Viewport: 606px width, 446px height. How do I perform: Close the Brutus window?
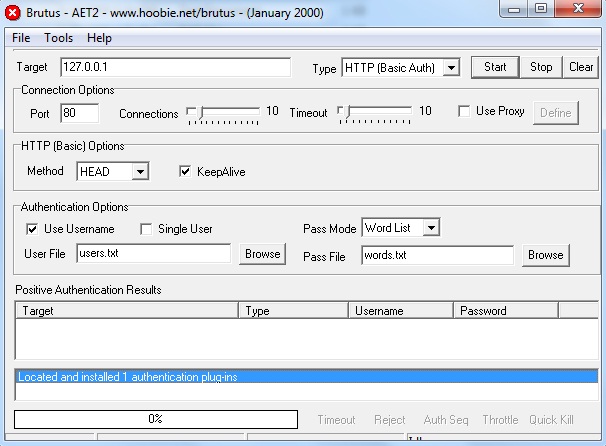pyautogui.click(x=579, y=9)
